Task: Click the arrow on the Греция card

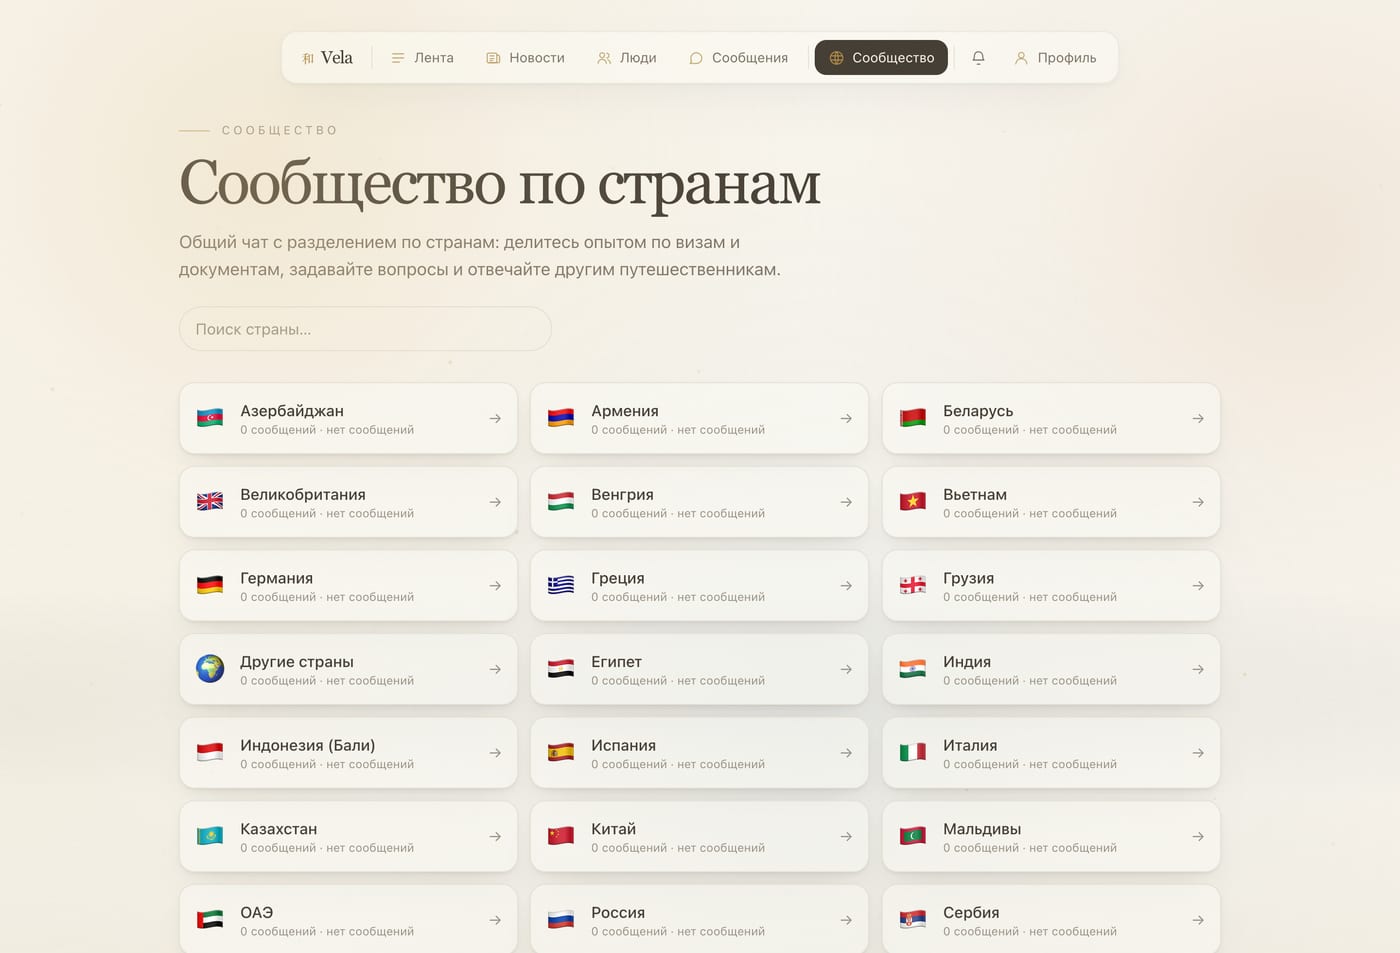Action: (x=846, y=586)
